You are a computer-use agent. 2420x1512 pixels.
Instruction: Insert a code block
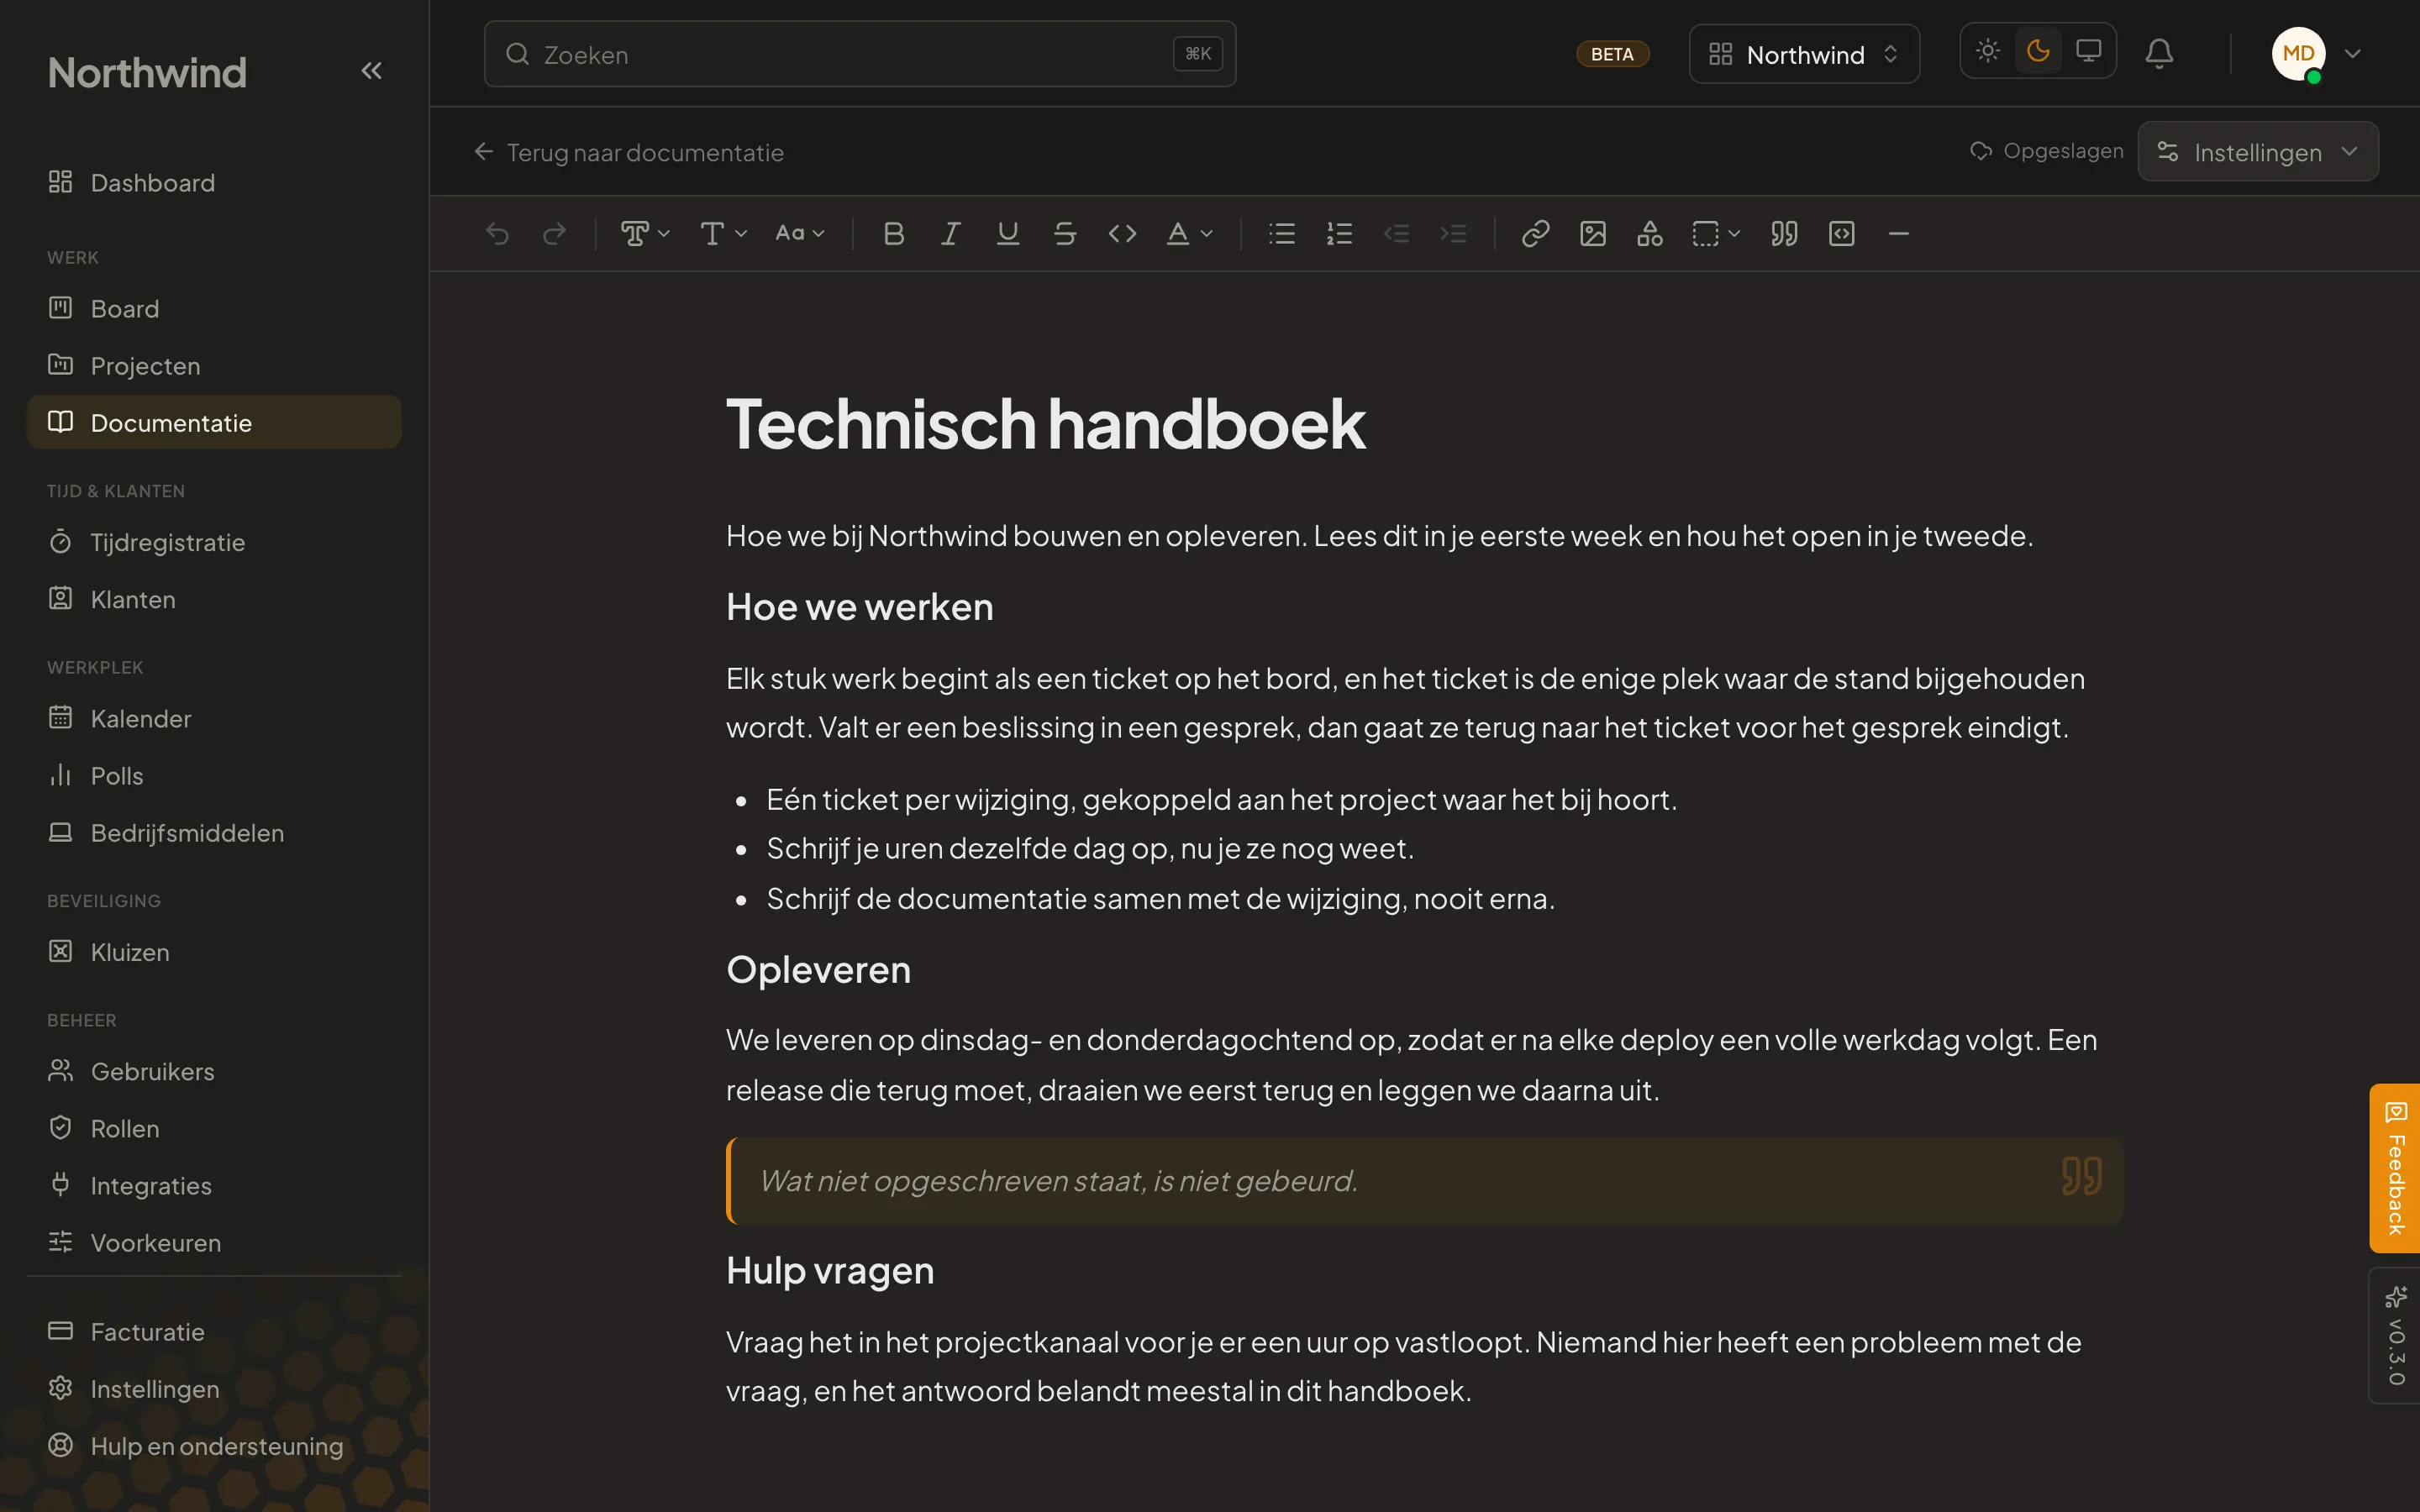tap(1841, 234)
